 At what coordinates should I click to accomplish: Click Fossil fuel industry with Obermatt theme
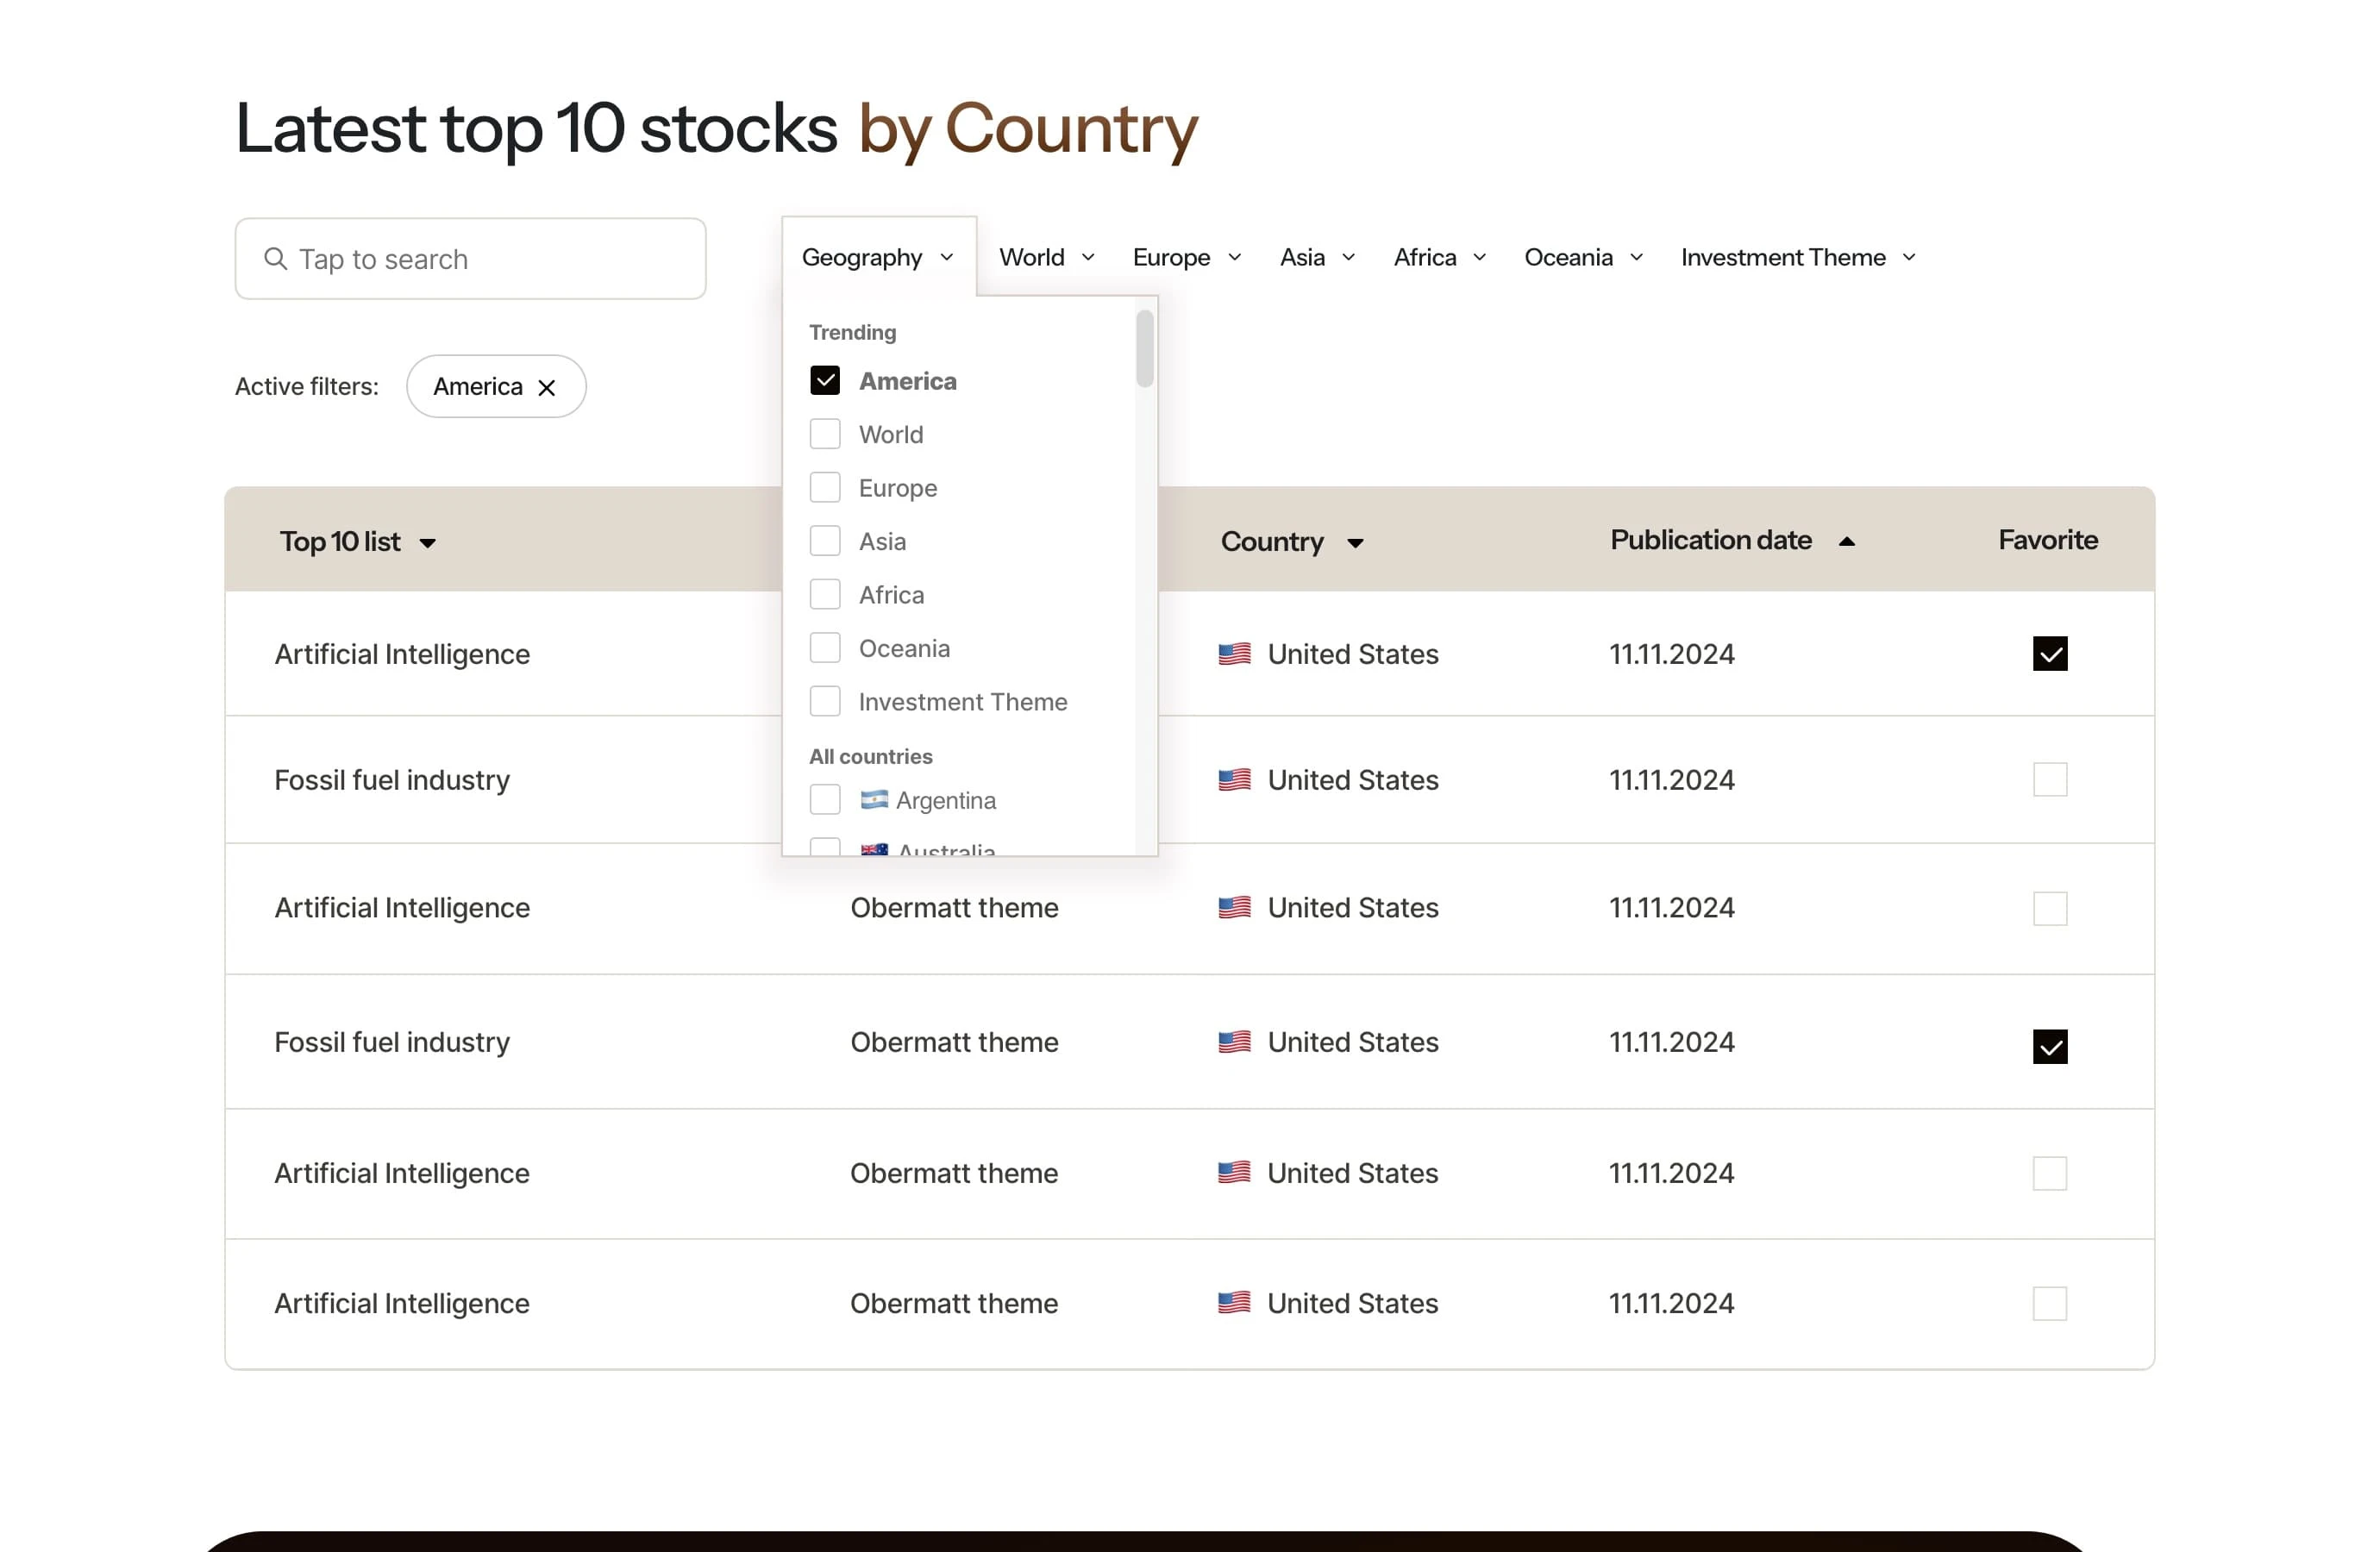point(392,1042)
